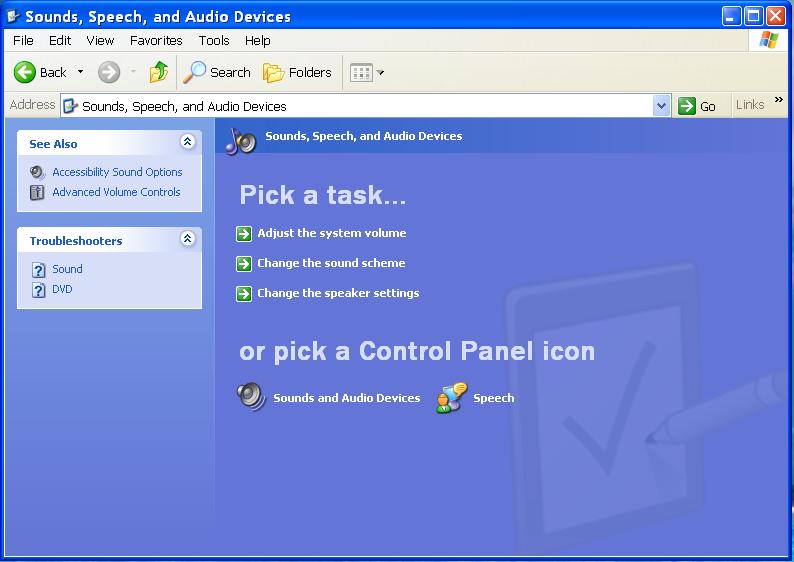Image resolution: width=794 pixels, height=562 pixels.
Task: Click the Up folder toolbar icon
Action: click(158, 72)
